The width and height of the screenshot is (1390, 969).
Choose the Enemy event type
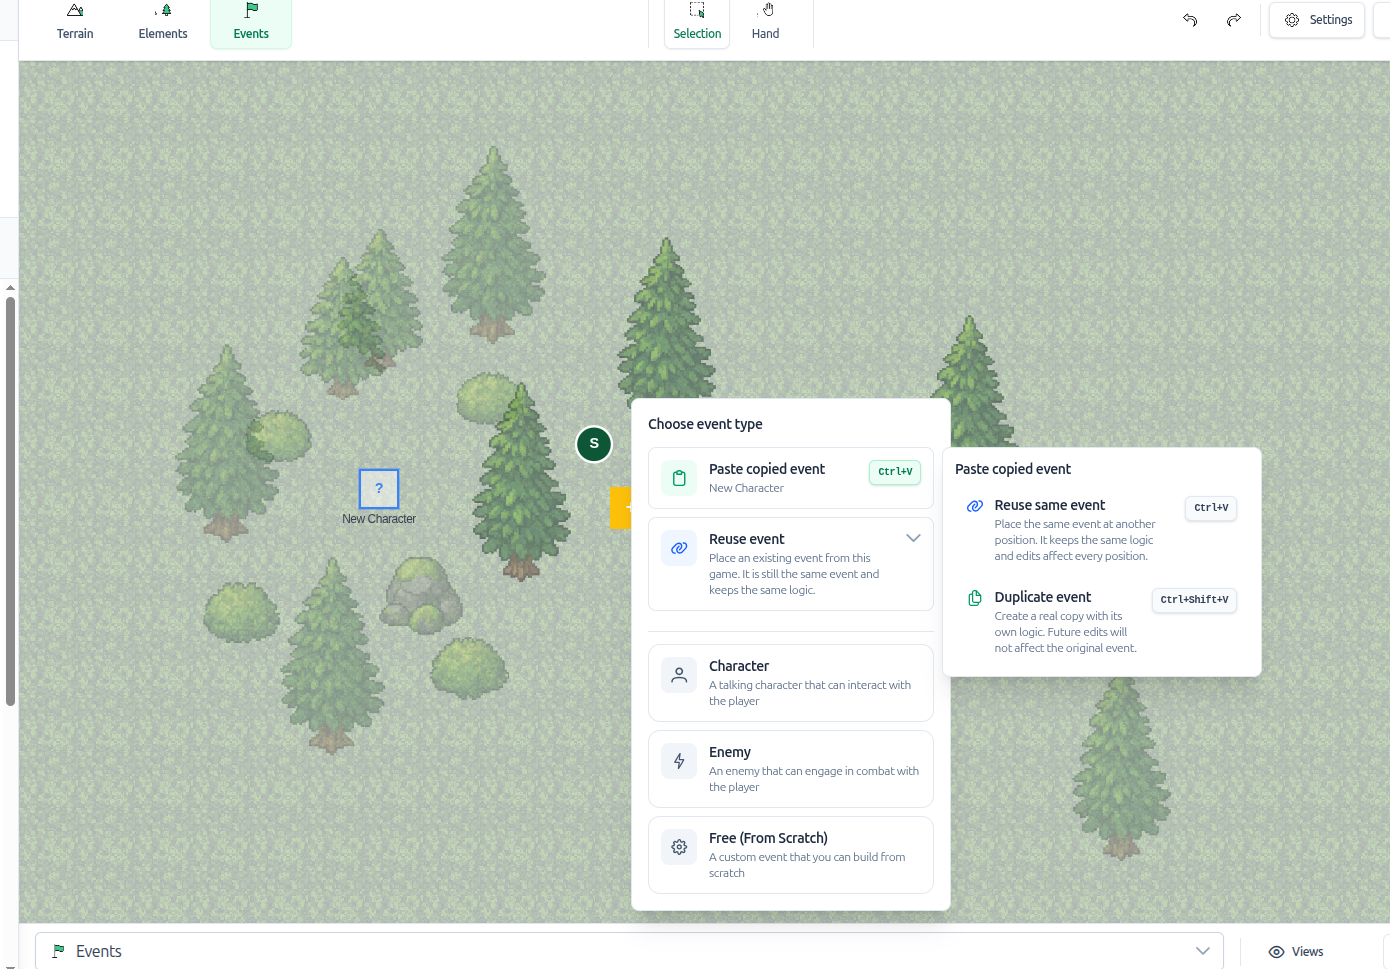(791, 769)
